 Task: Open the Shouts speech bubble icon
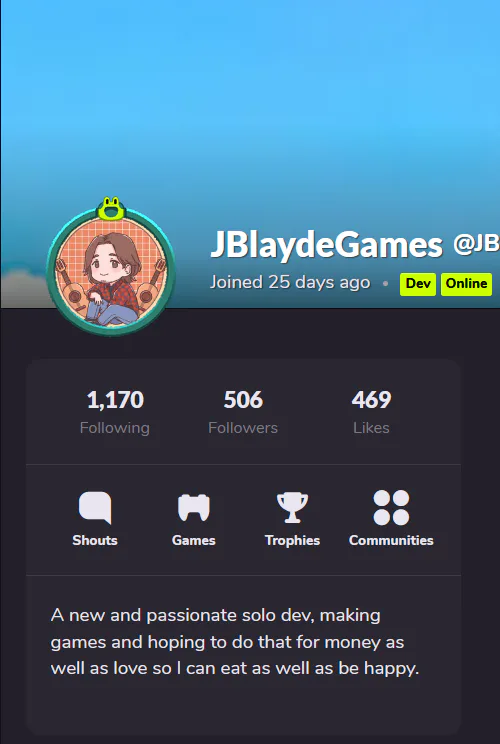pos(95,507)
